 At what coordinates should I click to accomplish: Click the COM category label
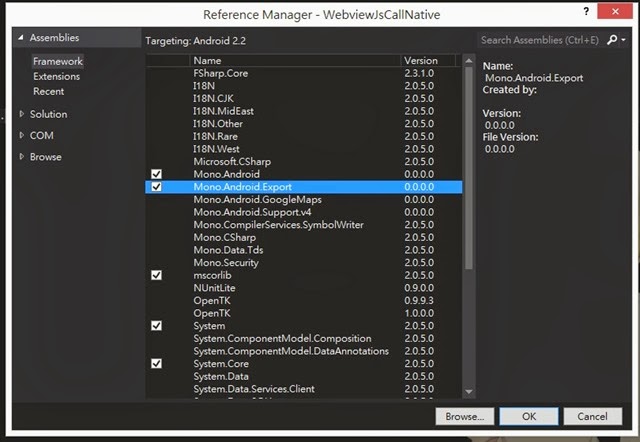[42, 135]
